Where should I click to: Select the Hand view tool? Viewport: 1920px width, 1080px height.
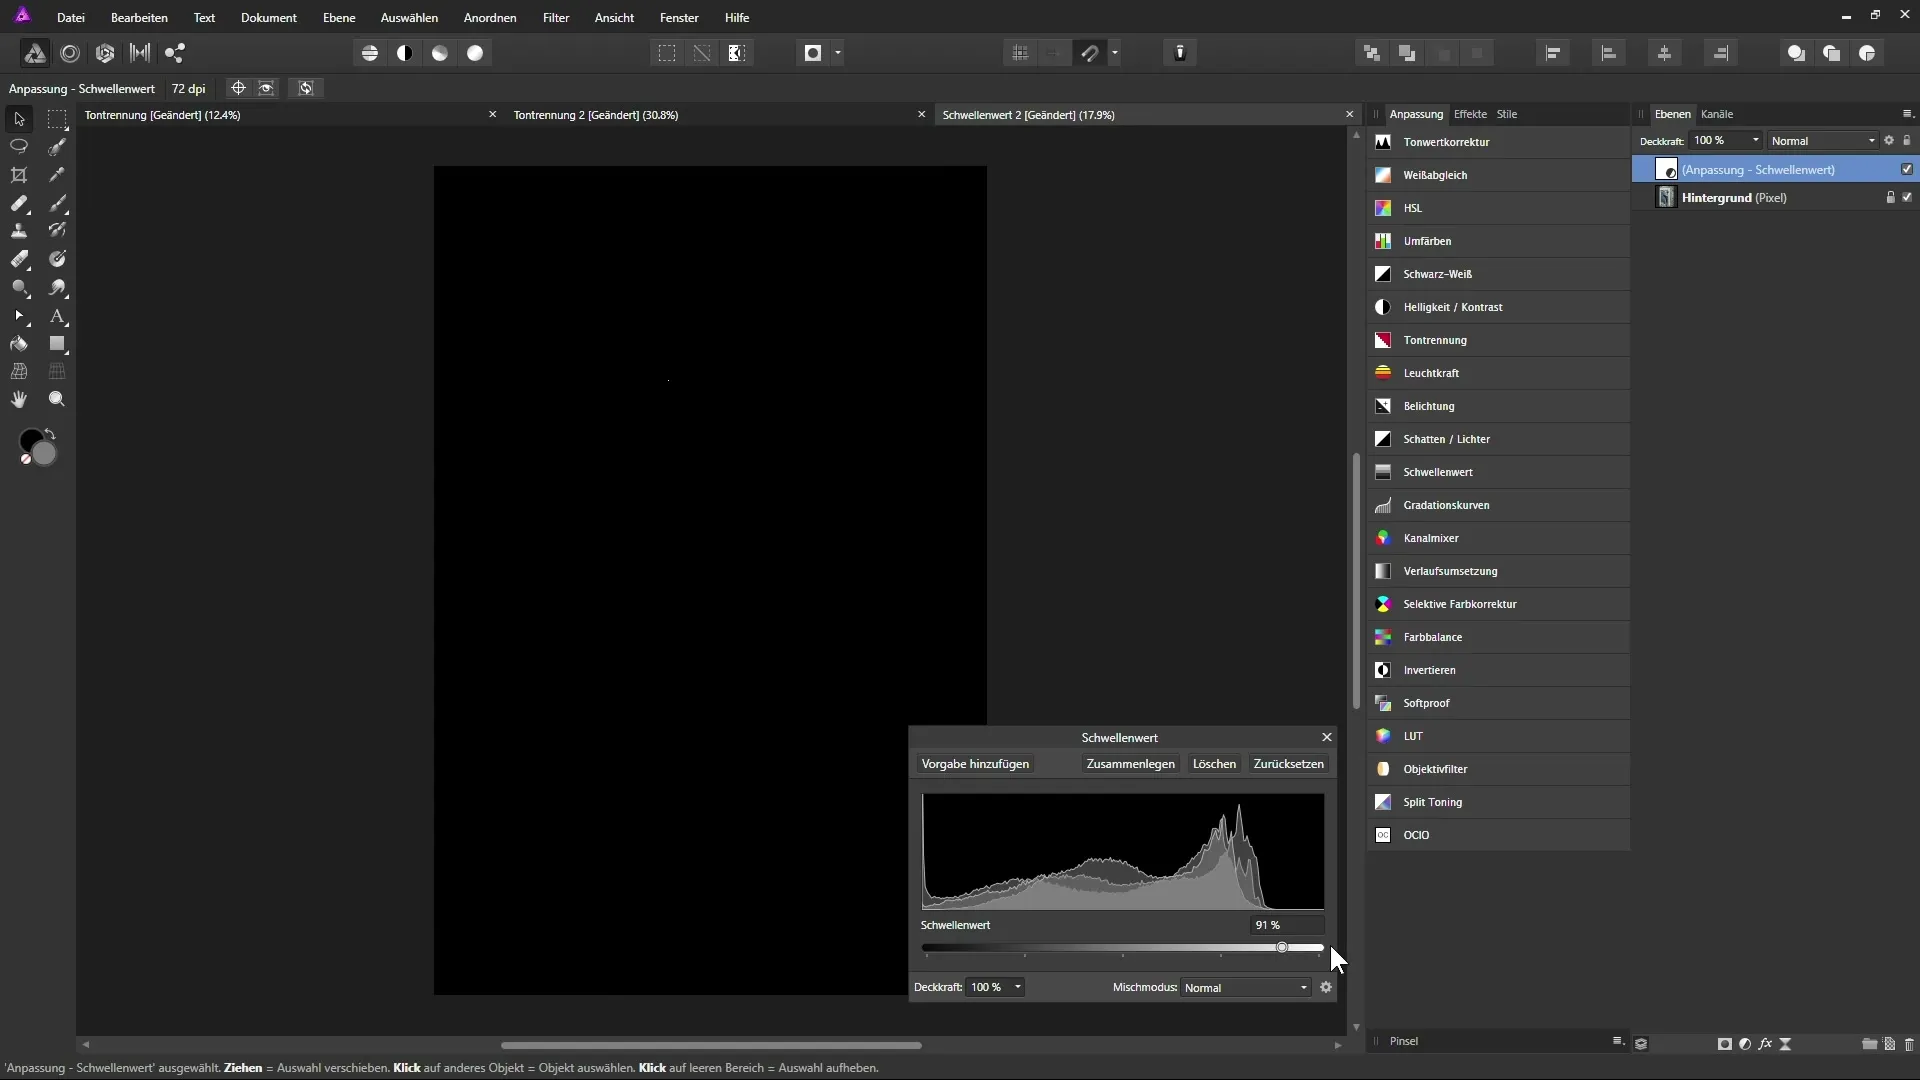coord(19,399)
